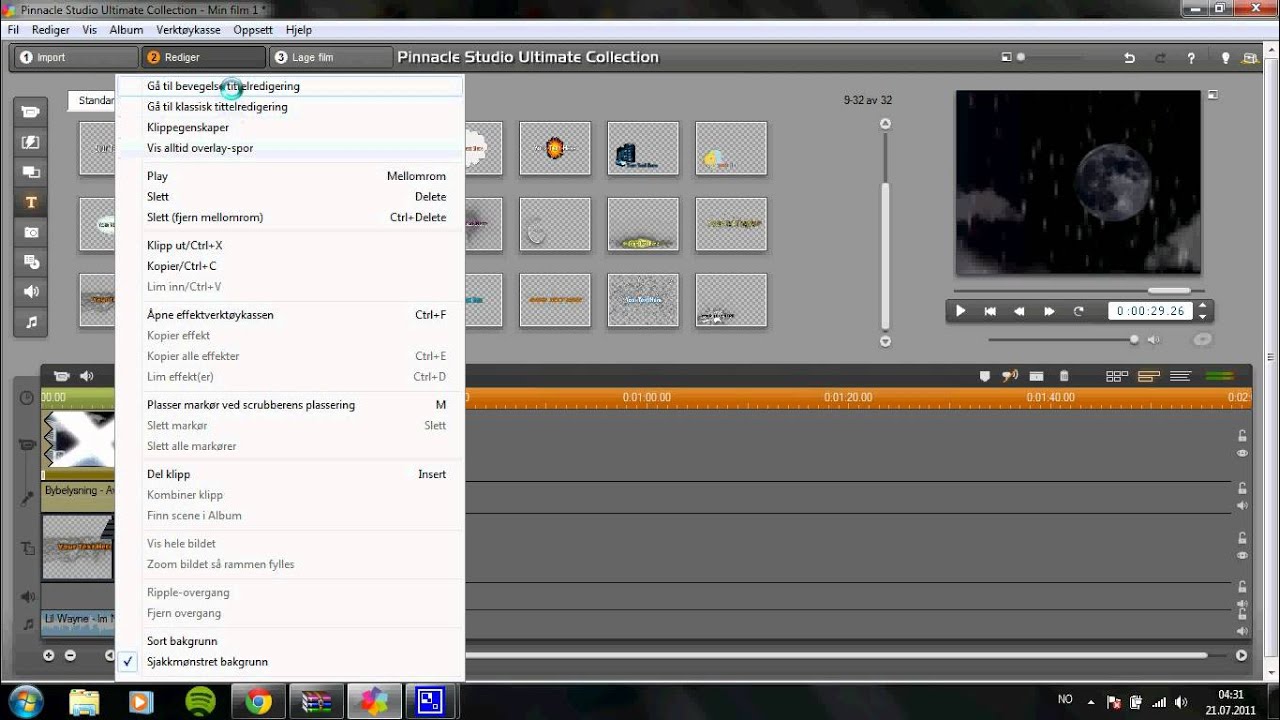Click the light bulb tips icon
The image size is (1280, 720).
[1225, 58]
